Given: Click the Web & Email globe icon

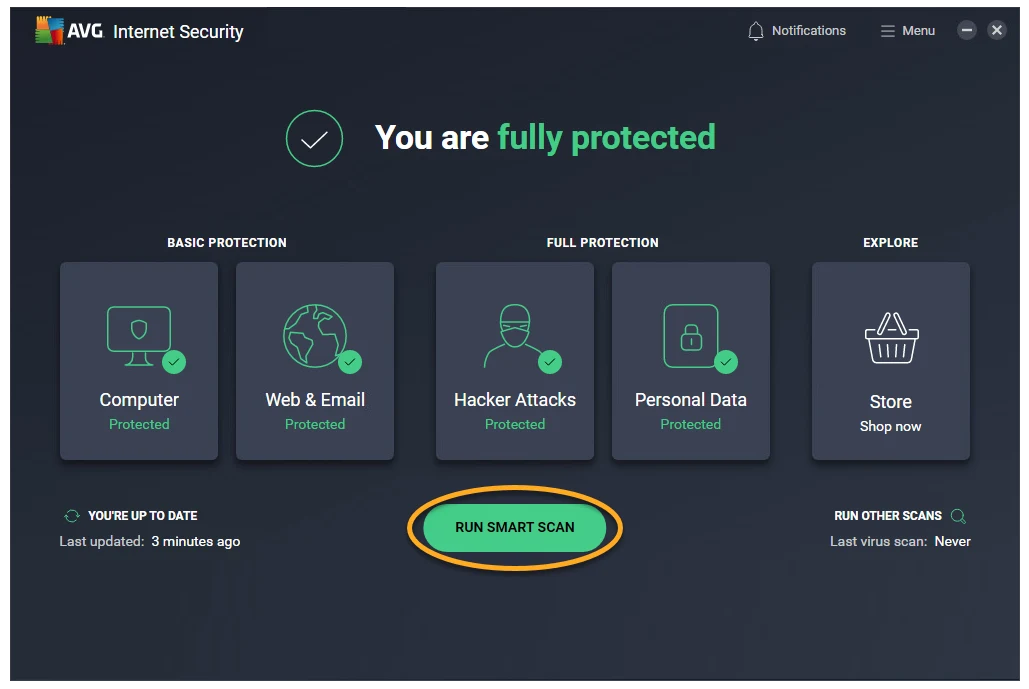Looking at the screenshot, I should click(x=314, y=335).
